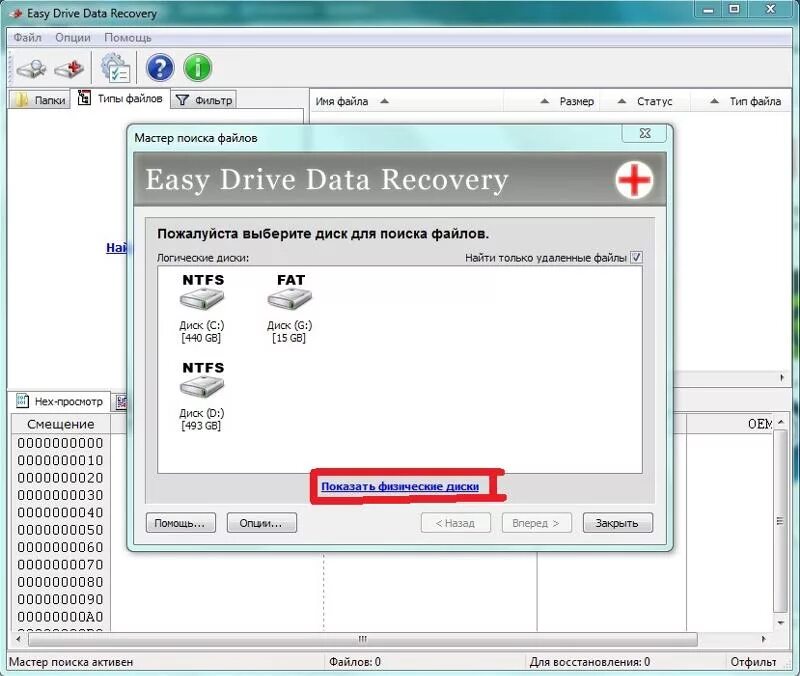800x676 pixels.
Task: Click the Назад button
Action: [x=456, y=523]
